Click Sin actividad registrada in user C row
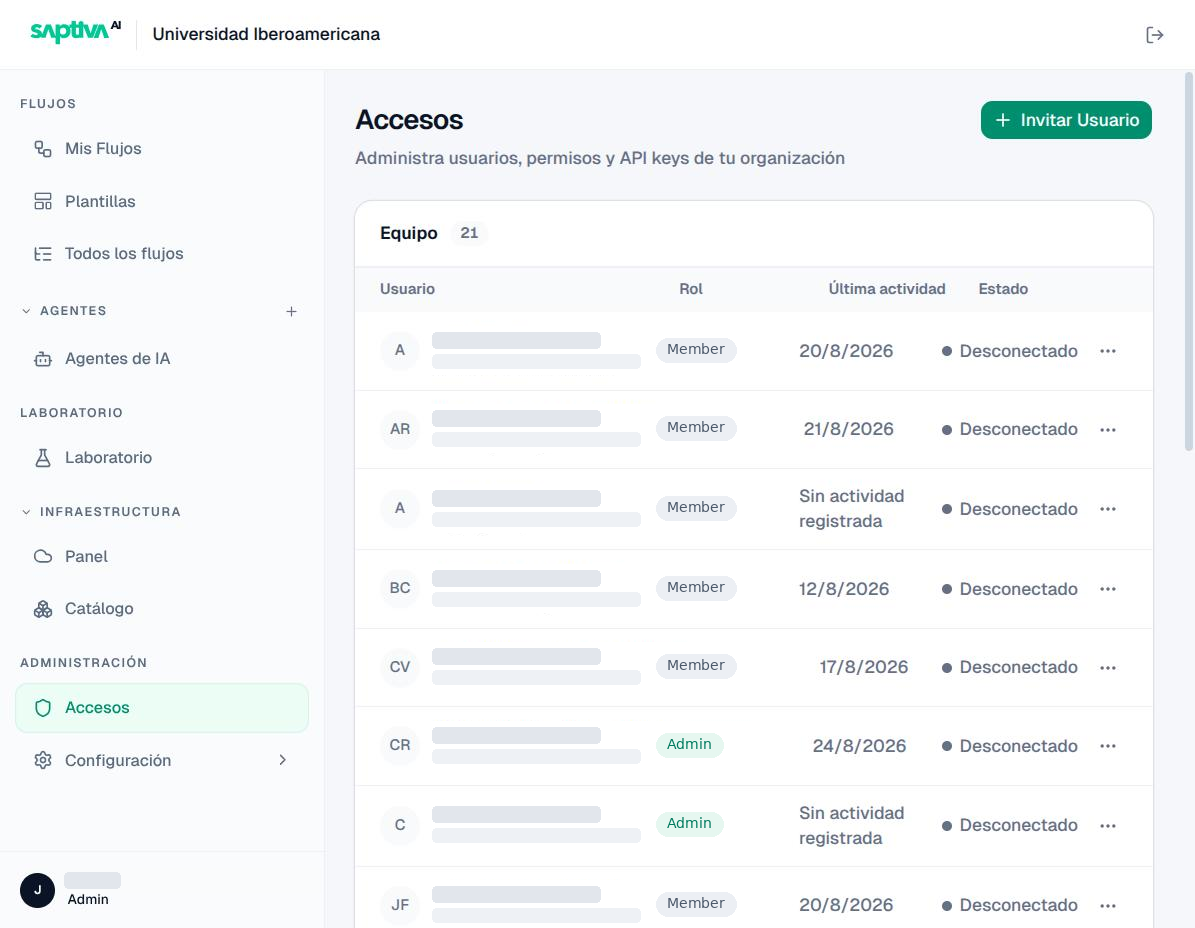This screenshot has width=1195, height=928. pos(851,825)
